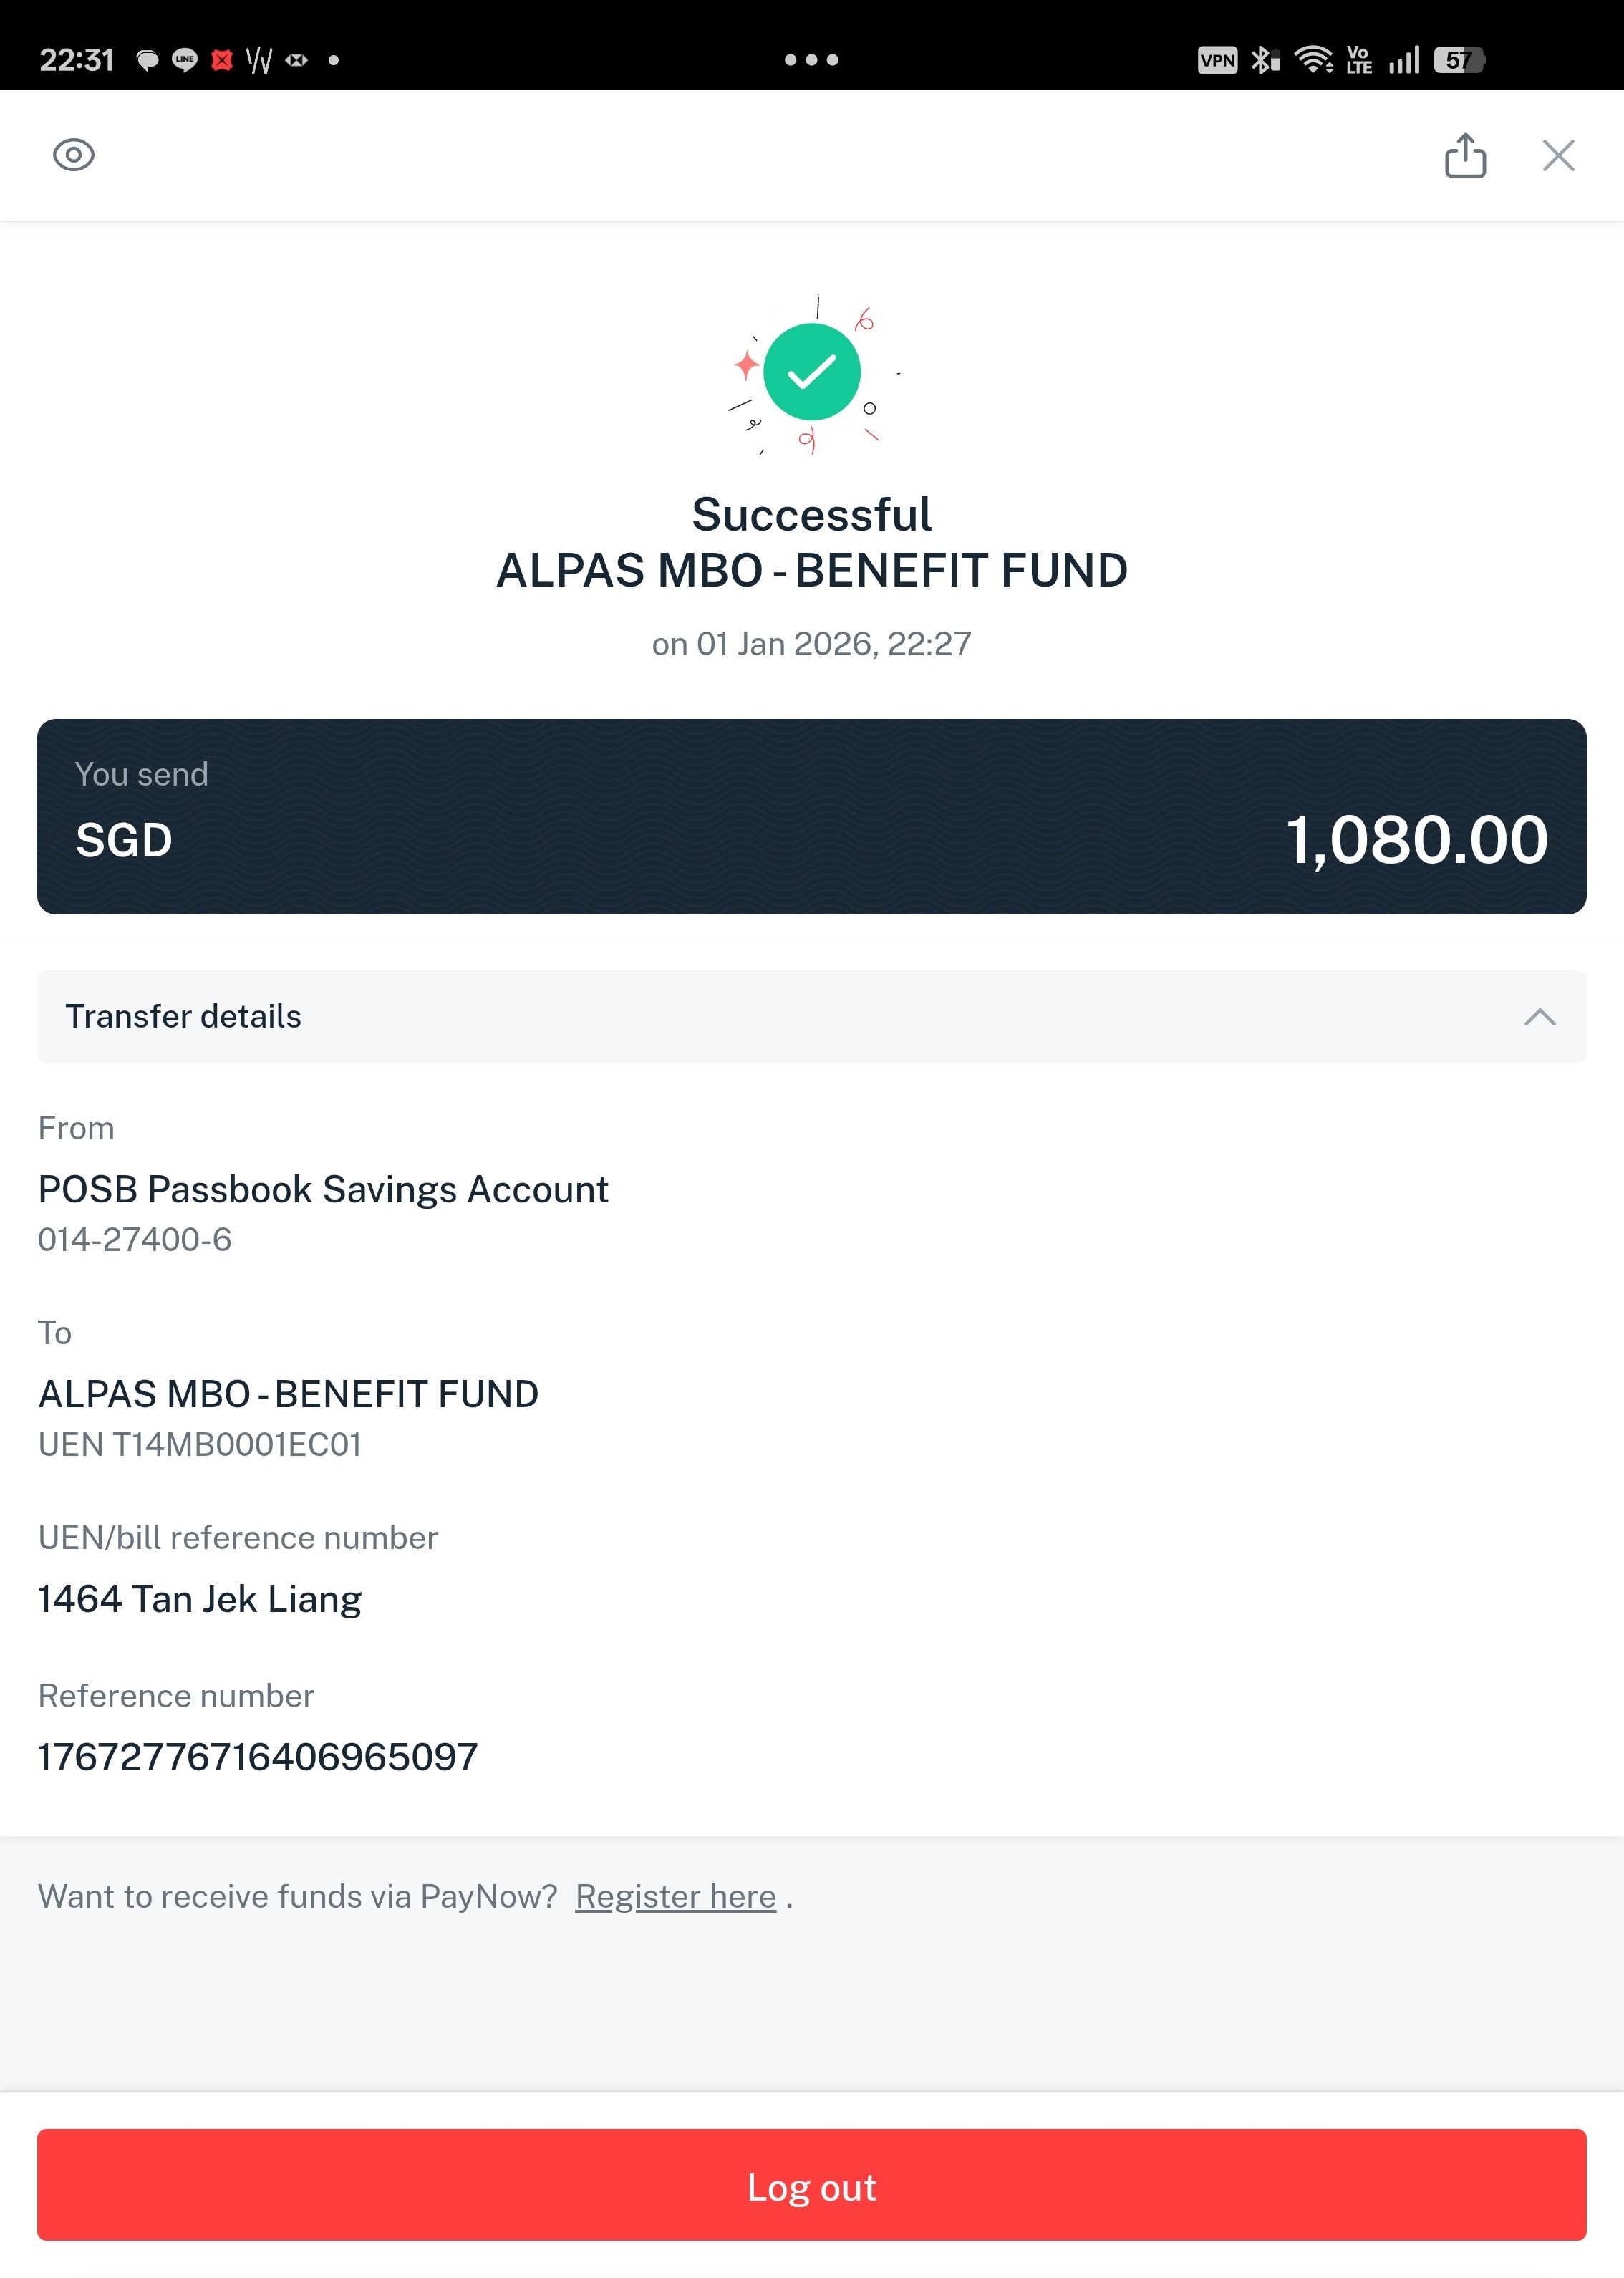The width and height of the screenshot is (1624, 2278).
Task: Tap the bill reference 1464 Tan Jek Liang
Action: (200, 1599)
